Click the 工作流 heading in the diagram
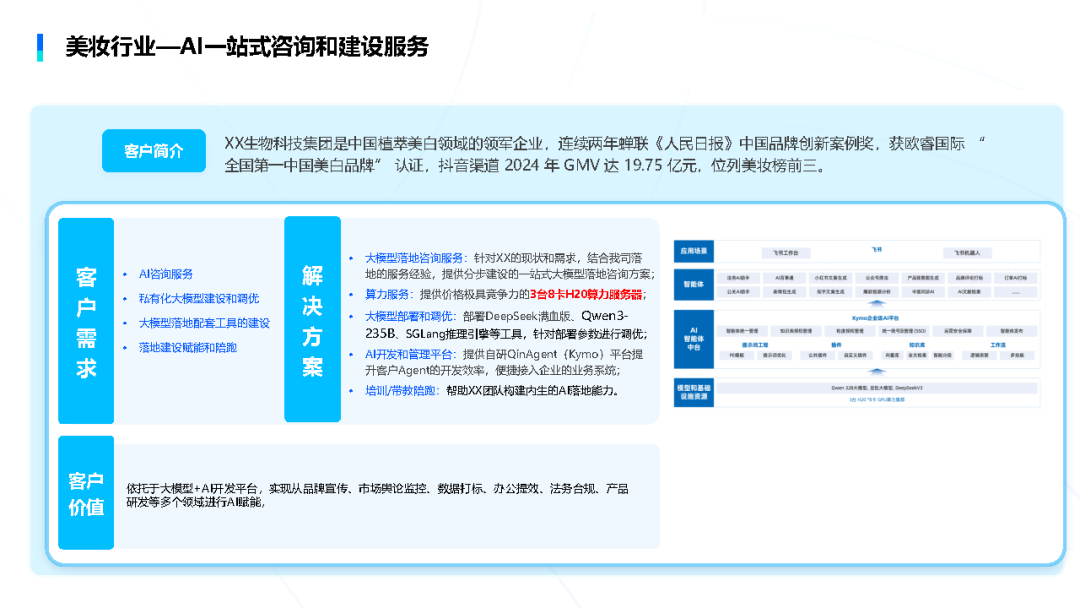The width and height of the screenshot is (1080, 608). pos(998,345)
